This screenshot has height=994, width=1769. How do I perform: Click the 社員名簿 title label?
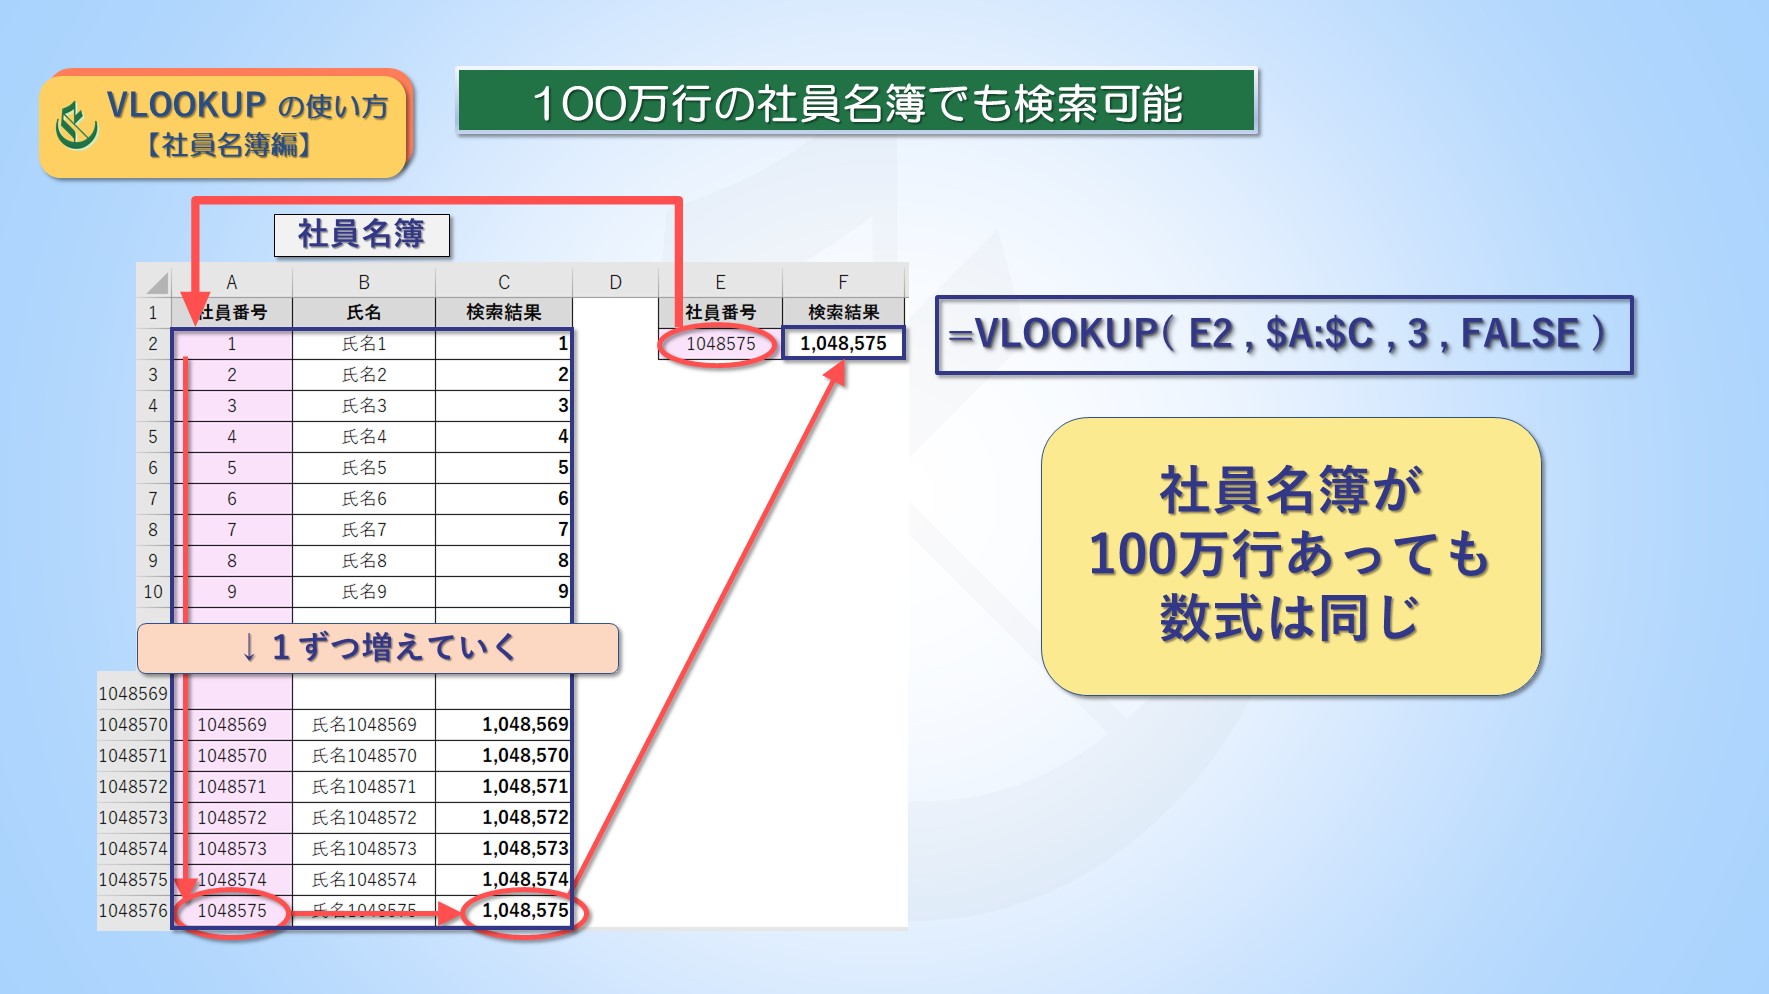pyautogui.click(x=361, y=235)
